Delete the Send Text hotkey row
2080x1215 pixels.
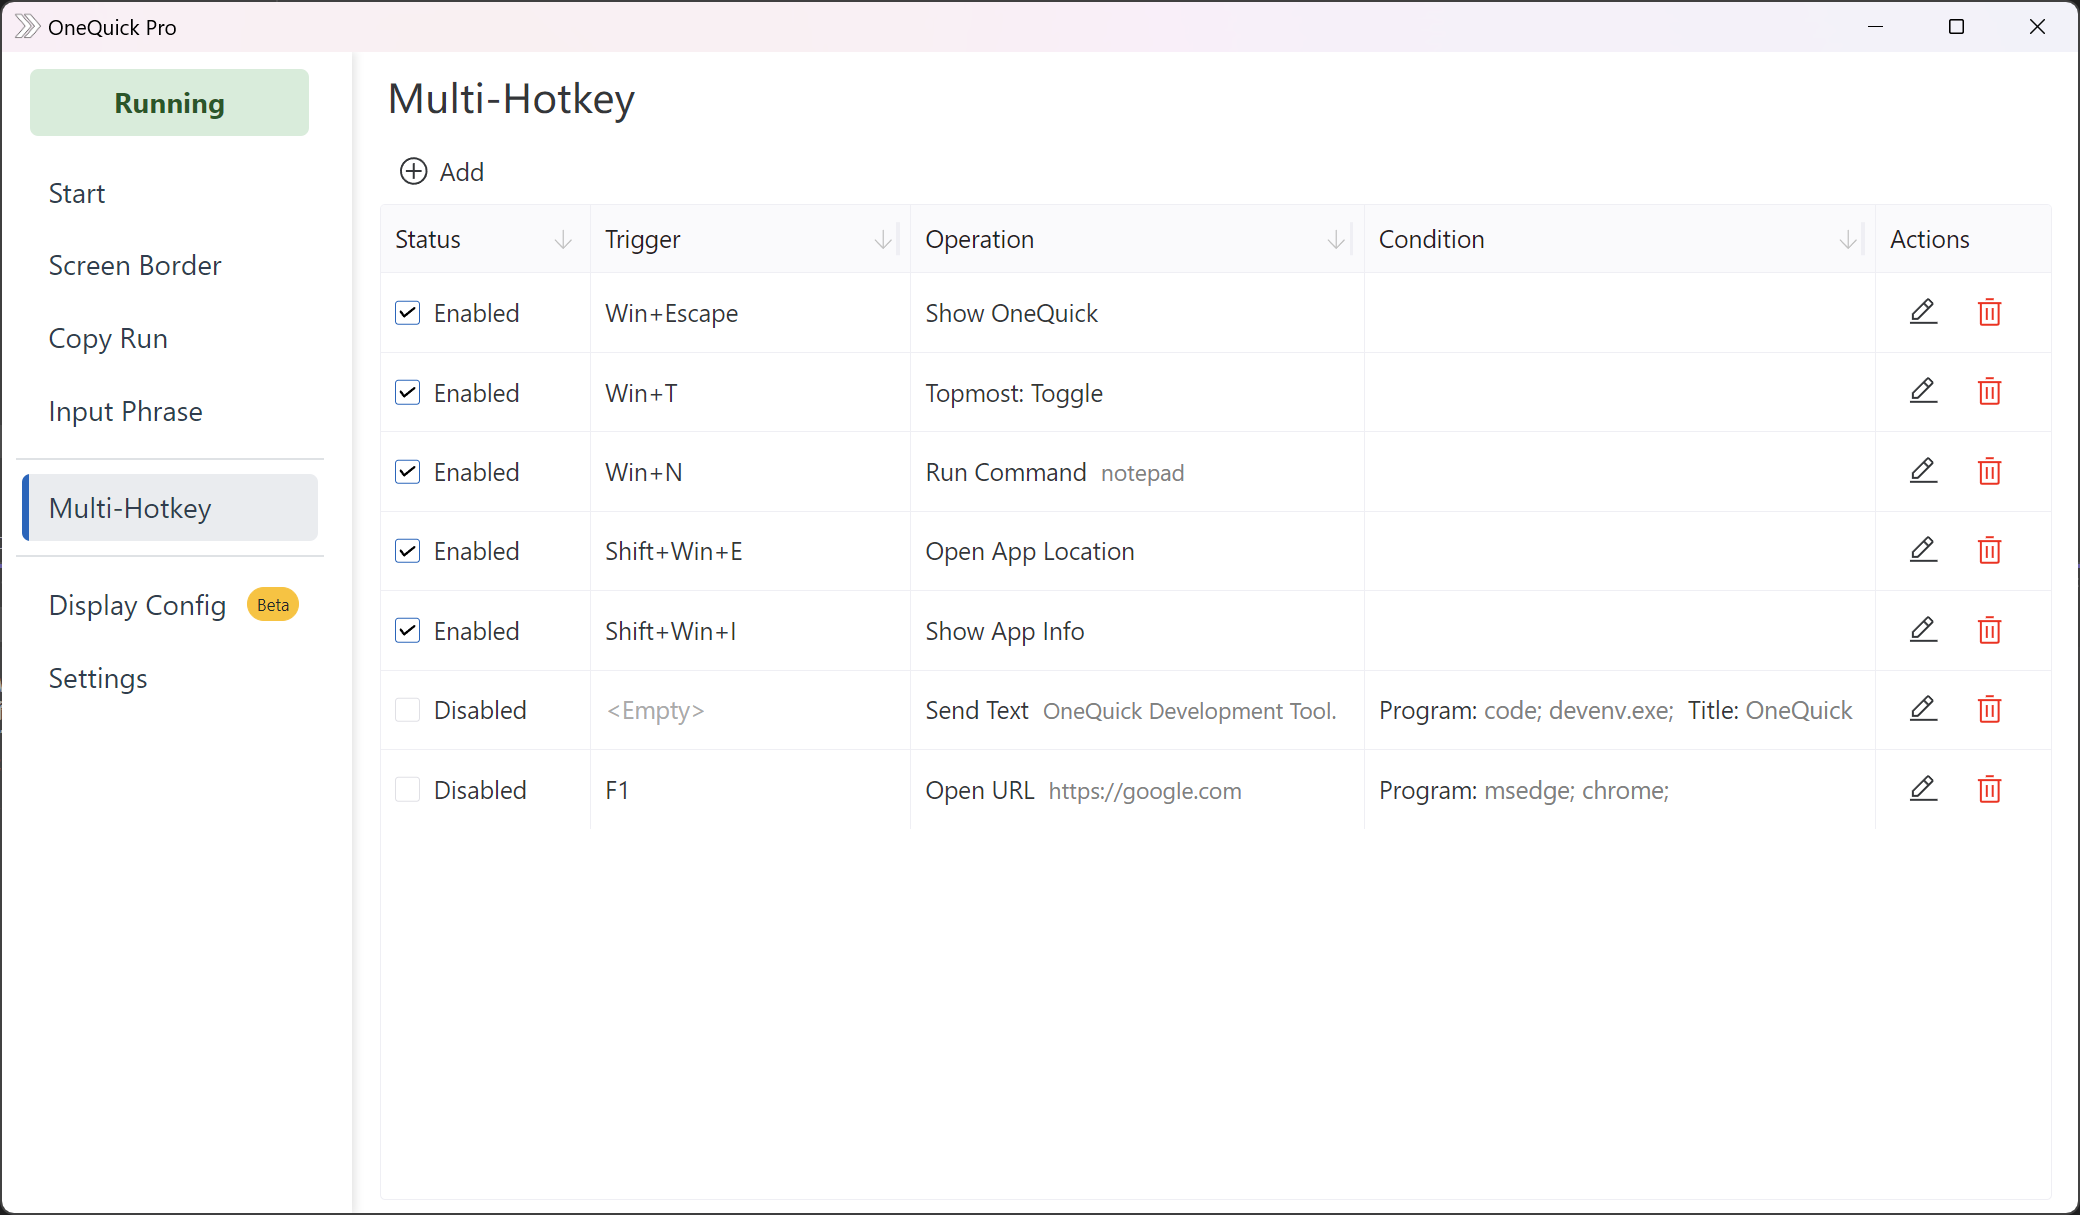[1989, 710]
